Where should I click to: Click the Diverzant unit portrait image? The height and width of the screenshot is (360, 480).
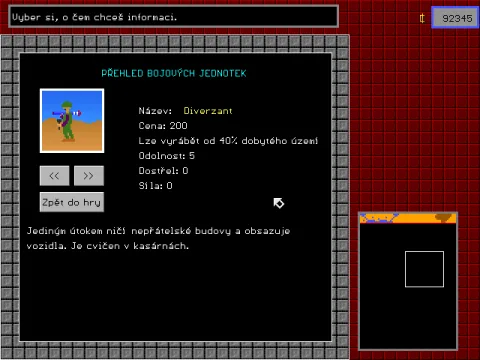click(72, 121)
